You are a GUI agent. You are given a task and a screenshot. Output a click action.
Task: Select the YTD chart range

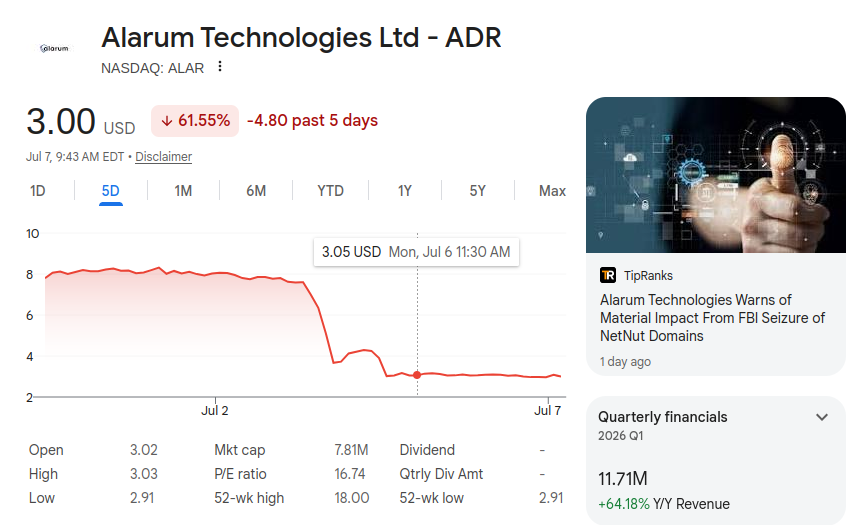click(x=330, y=191)
